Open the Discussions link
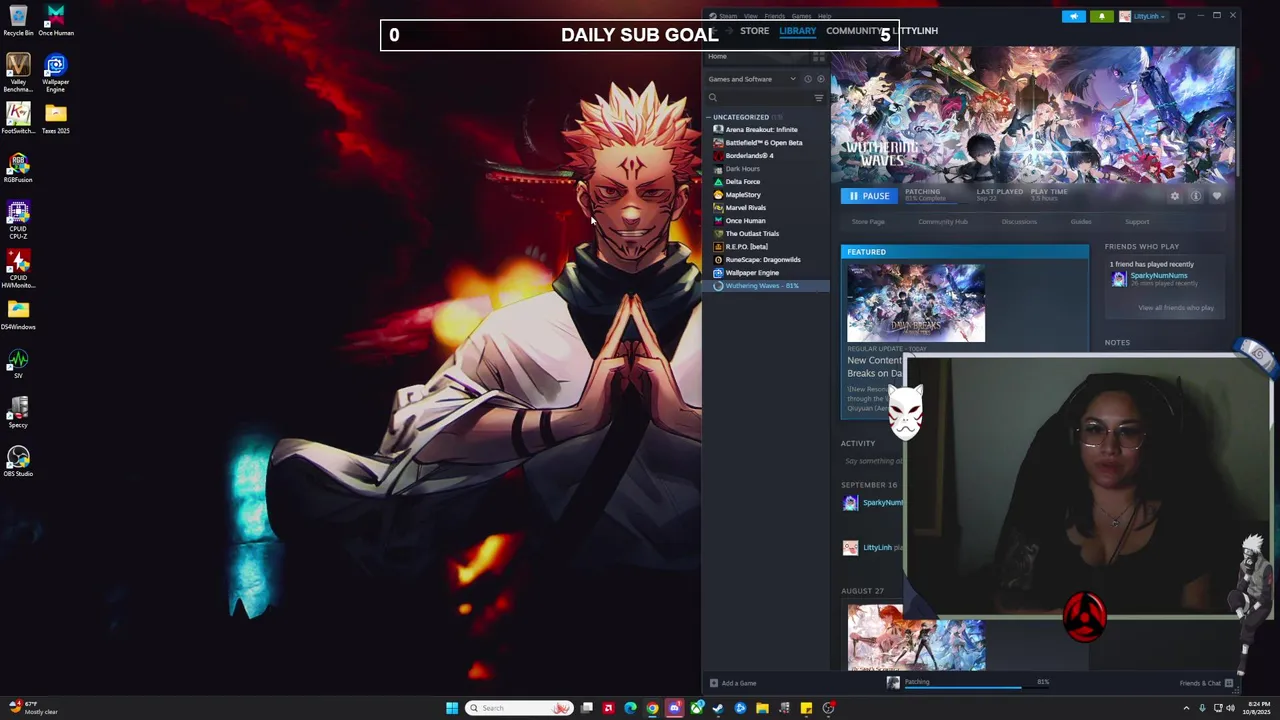This screenshot has height=720, width=1280. pos(1019,222)
